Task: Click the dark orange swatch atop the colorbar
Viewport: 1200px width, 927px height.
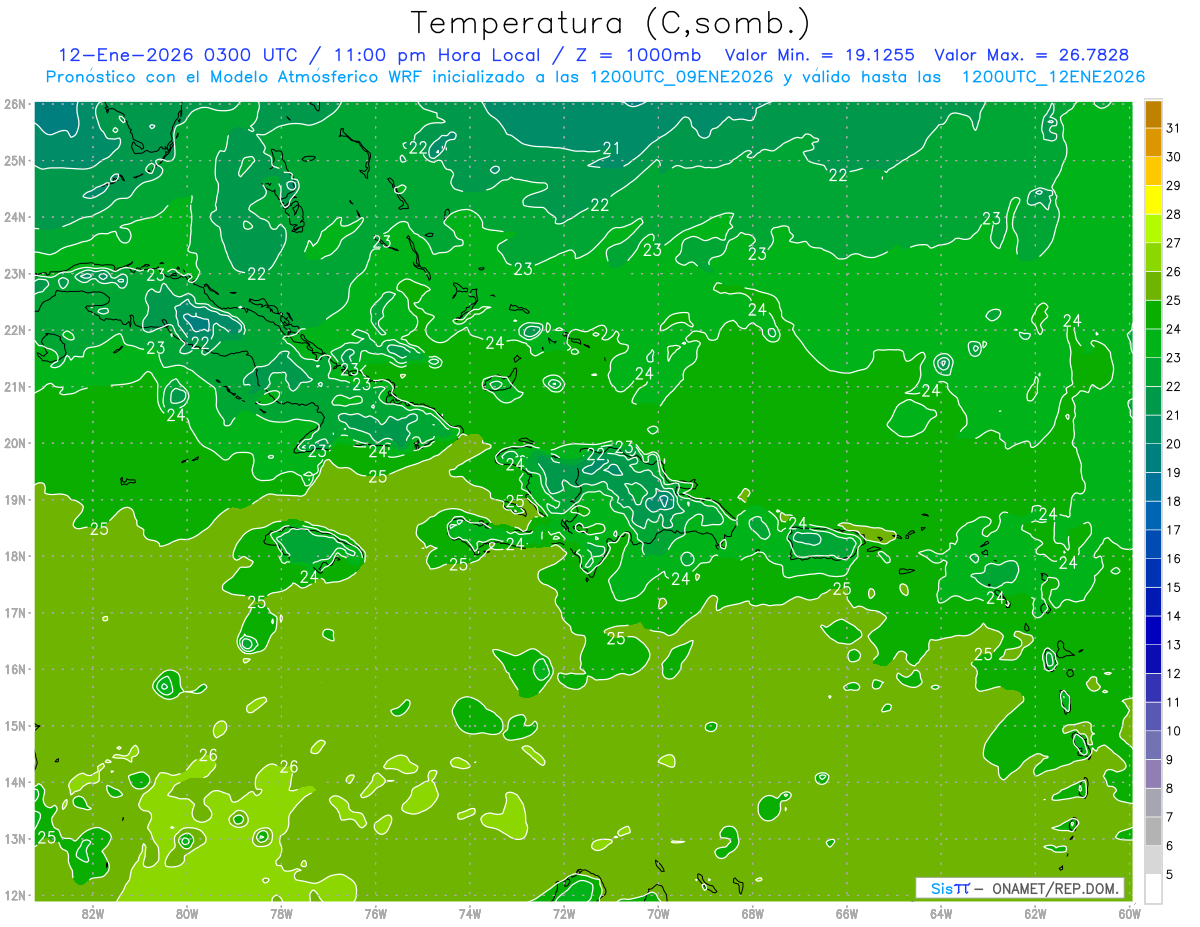Action: click(x=1153, y=114)
